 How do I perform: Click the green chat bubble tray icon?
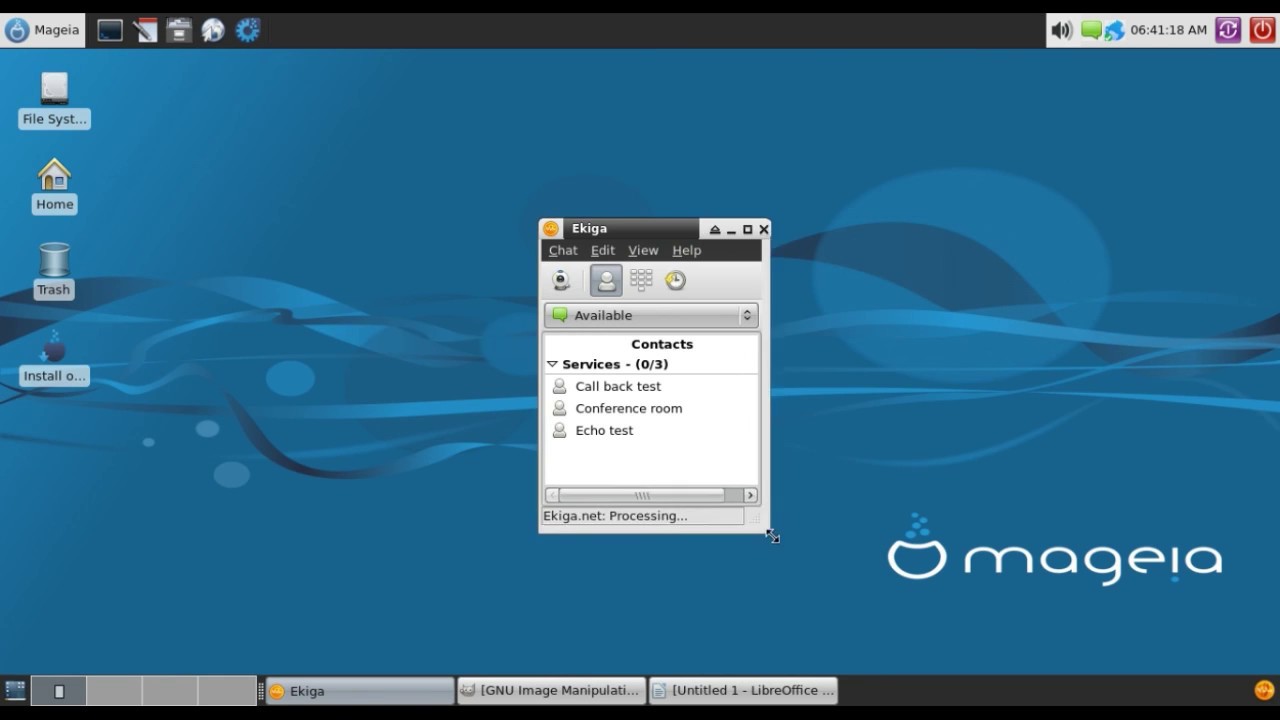(x=1090, y=30)
